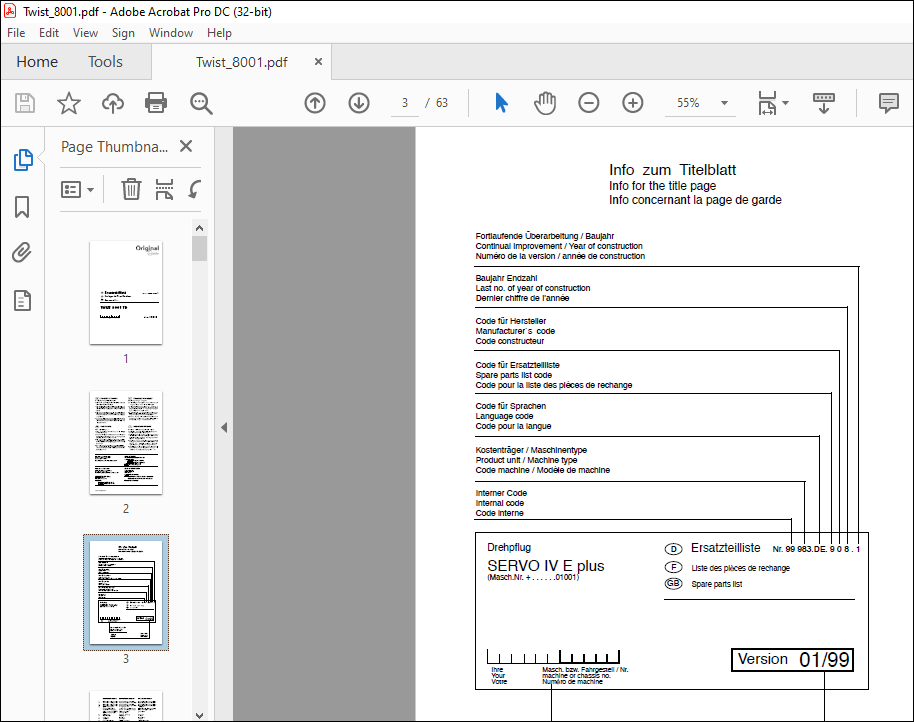Select page 1 thumbnail
914x722 pixels.
click(126, 293)
